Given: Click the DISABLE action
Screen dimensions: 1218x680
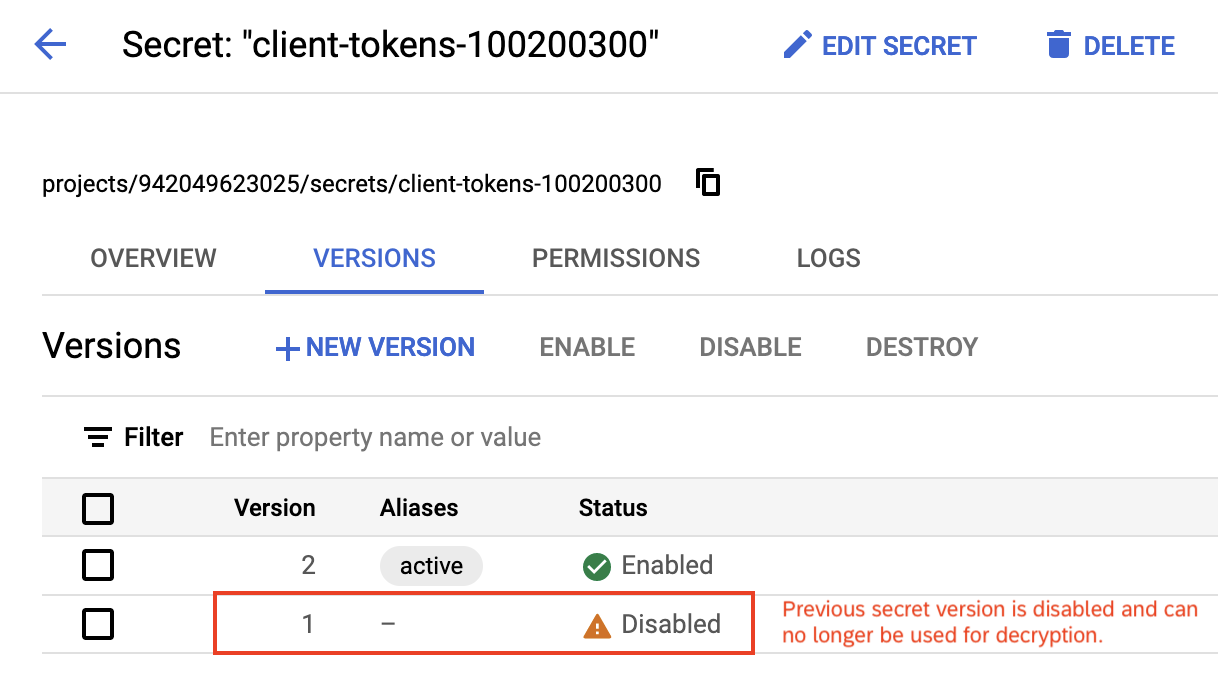Looking at the screenshot, I should coord(749,347).
